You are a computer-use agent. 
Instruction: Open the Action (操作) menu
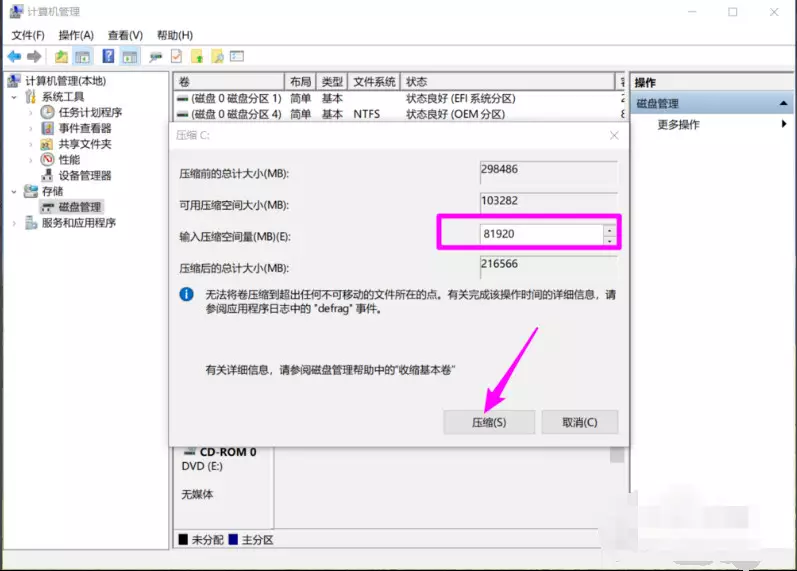click(x=76, y=35)
